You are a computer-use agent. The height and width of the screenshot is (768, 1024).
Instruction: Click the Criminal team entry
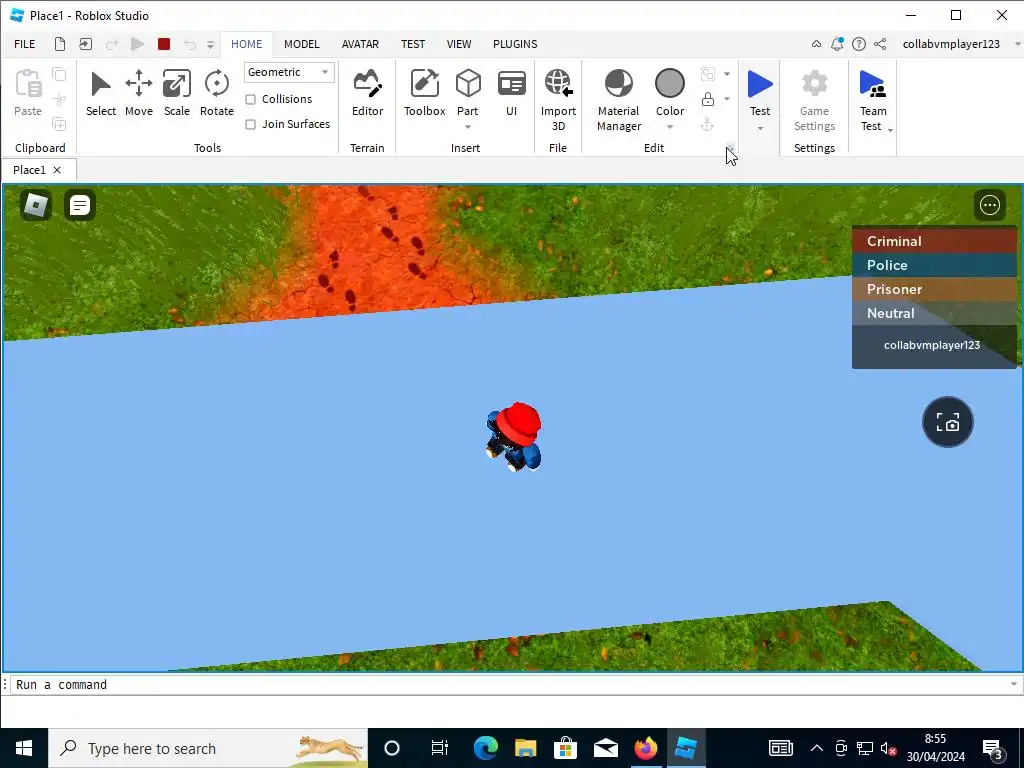934,241
